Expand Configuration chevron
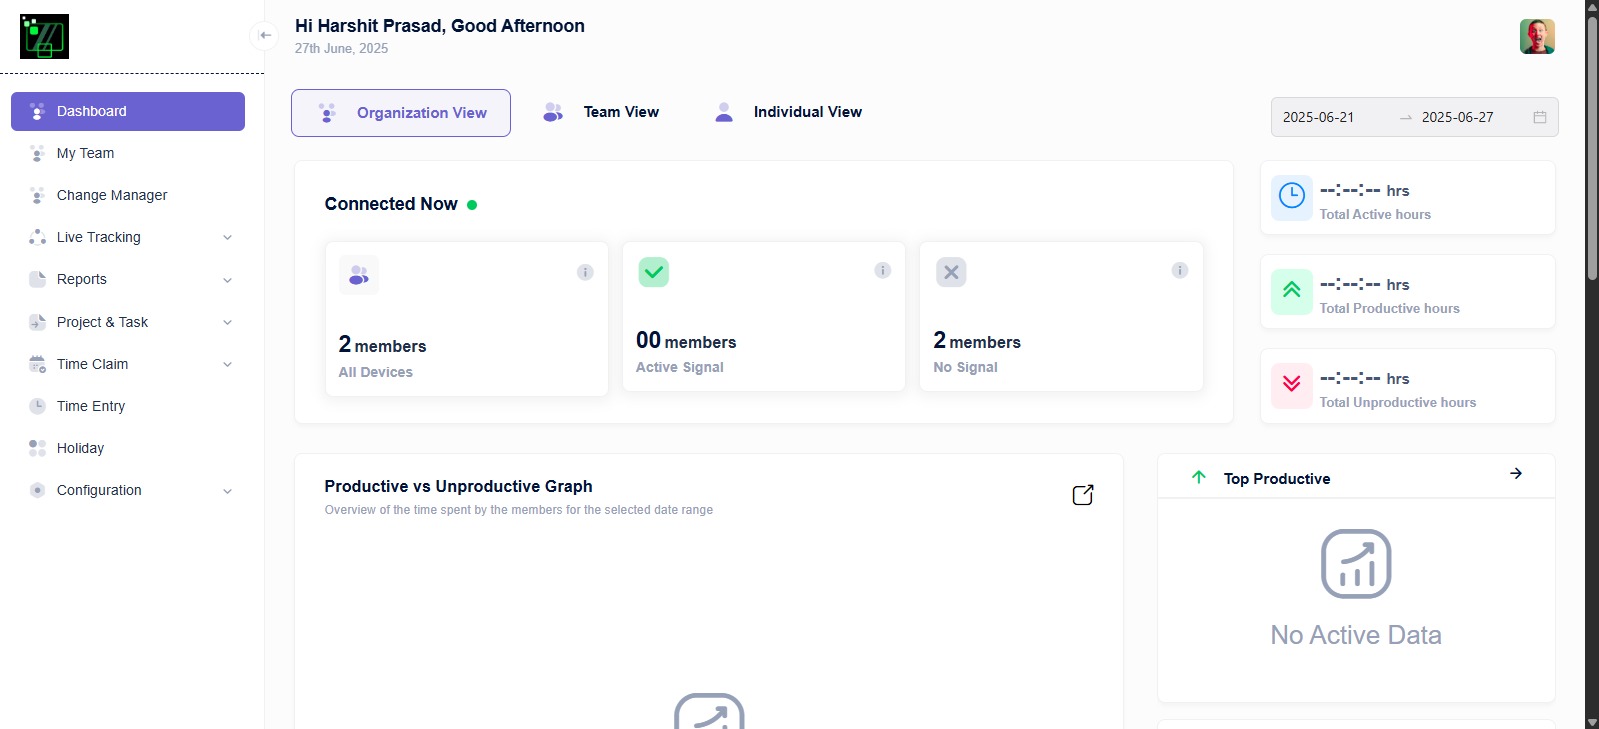This screenshot has width=1599, height=729. pos(227,491)
